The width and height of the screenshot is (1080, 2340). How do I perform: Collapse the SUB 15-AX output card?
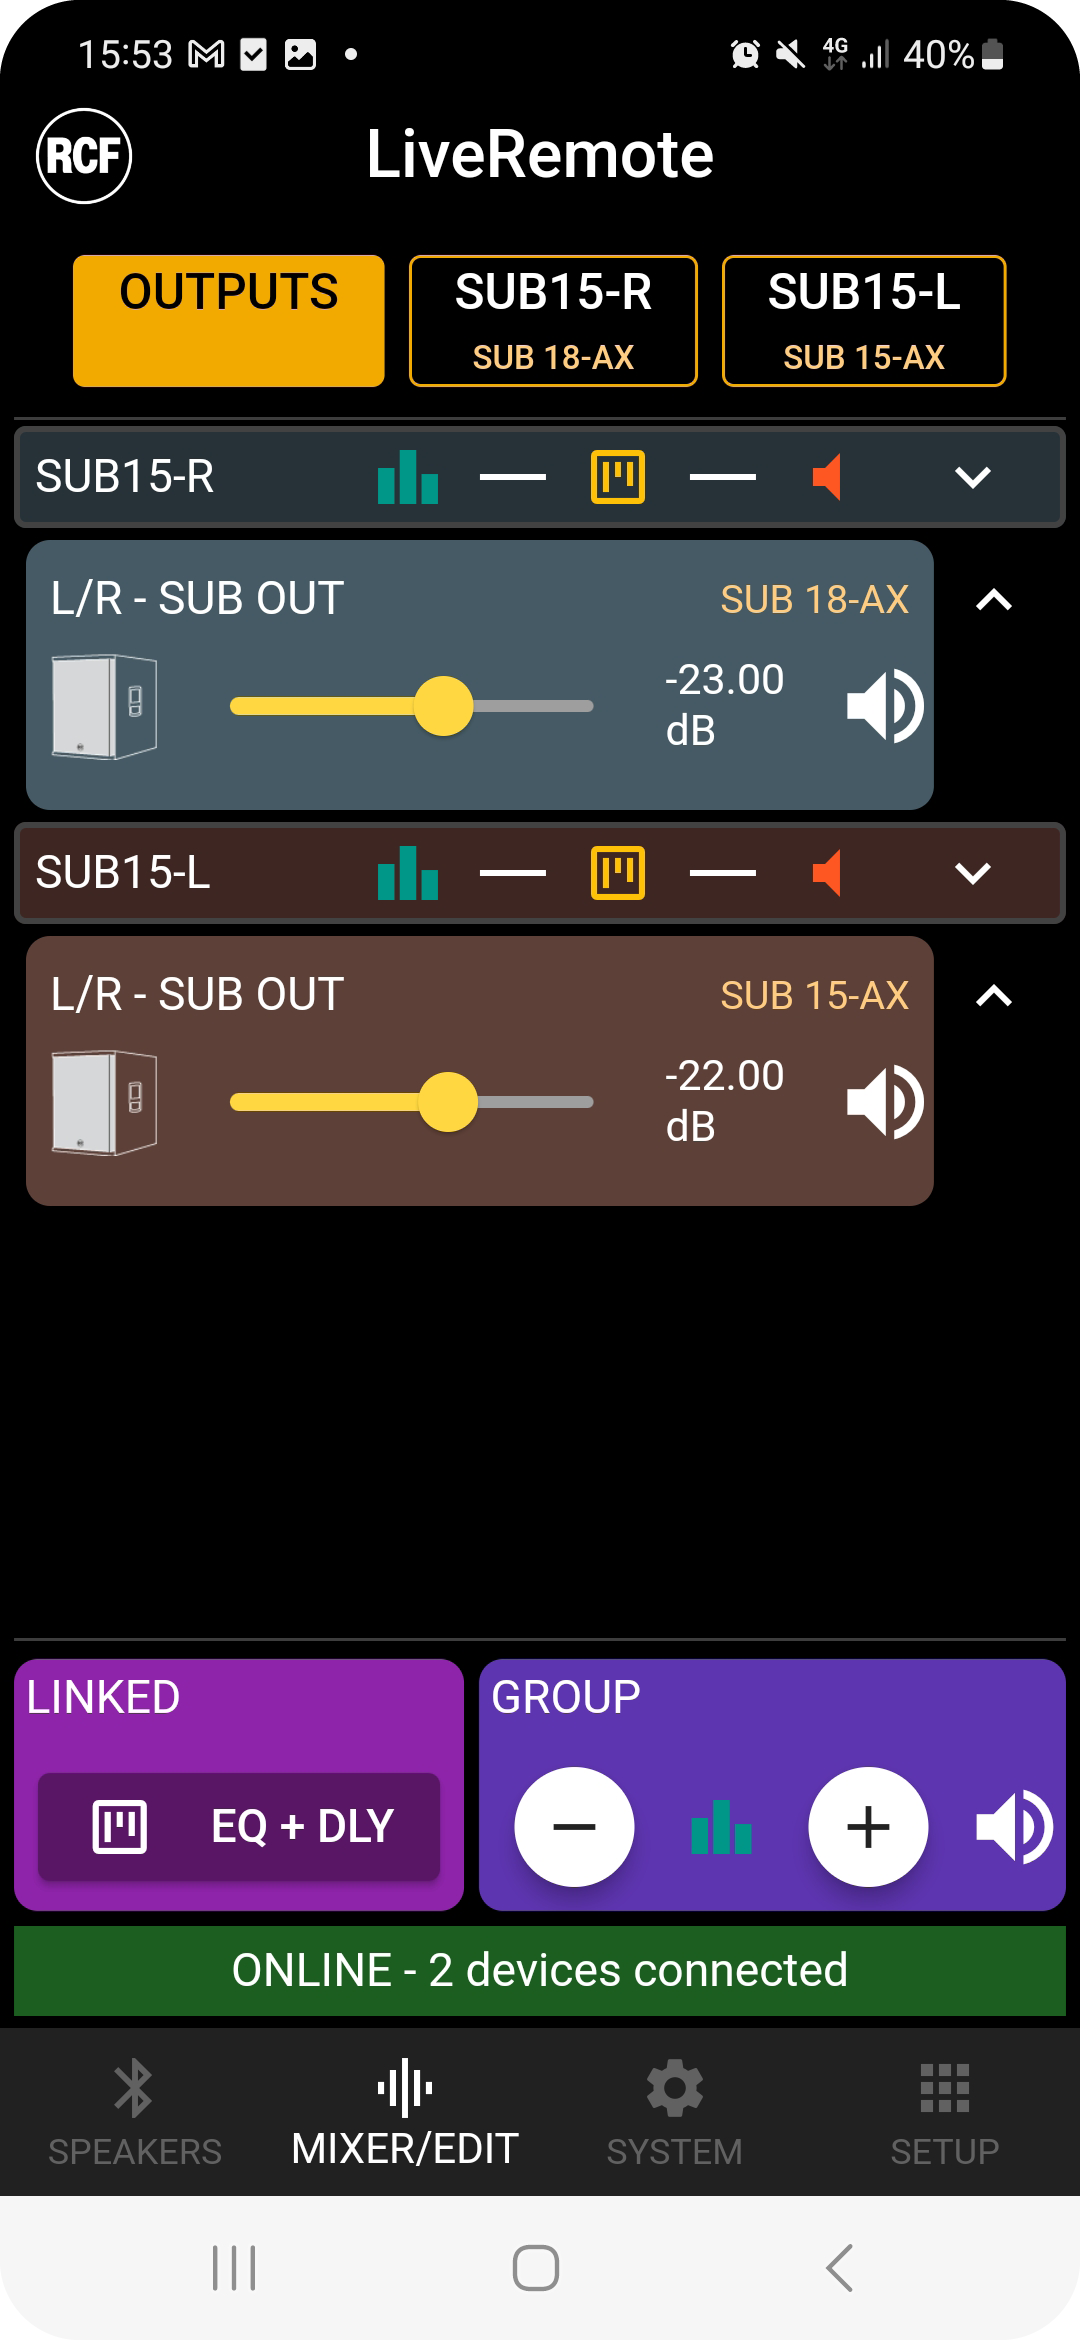(993, 996)
